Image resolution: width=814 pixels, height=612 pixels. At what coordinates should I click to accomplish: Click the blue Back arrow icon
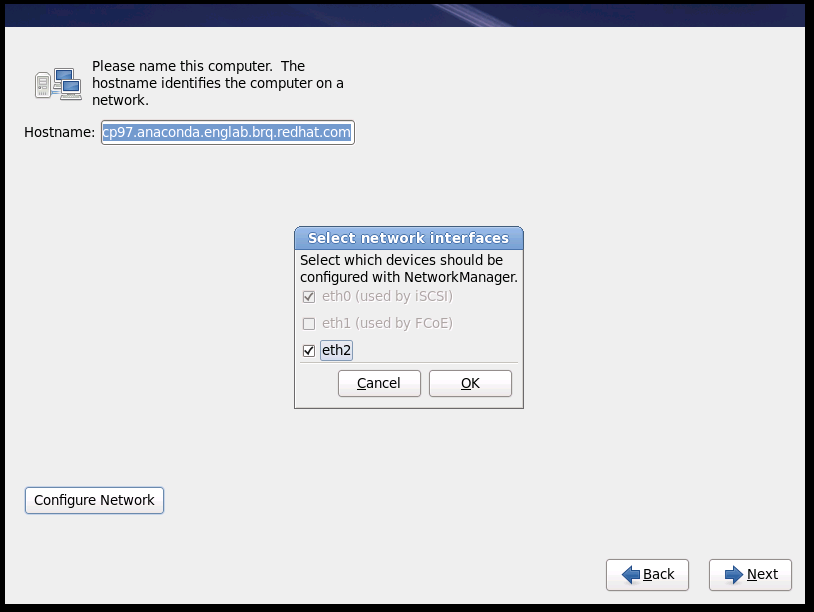(x=631, y=575)
